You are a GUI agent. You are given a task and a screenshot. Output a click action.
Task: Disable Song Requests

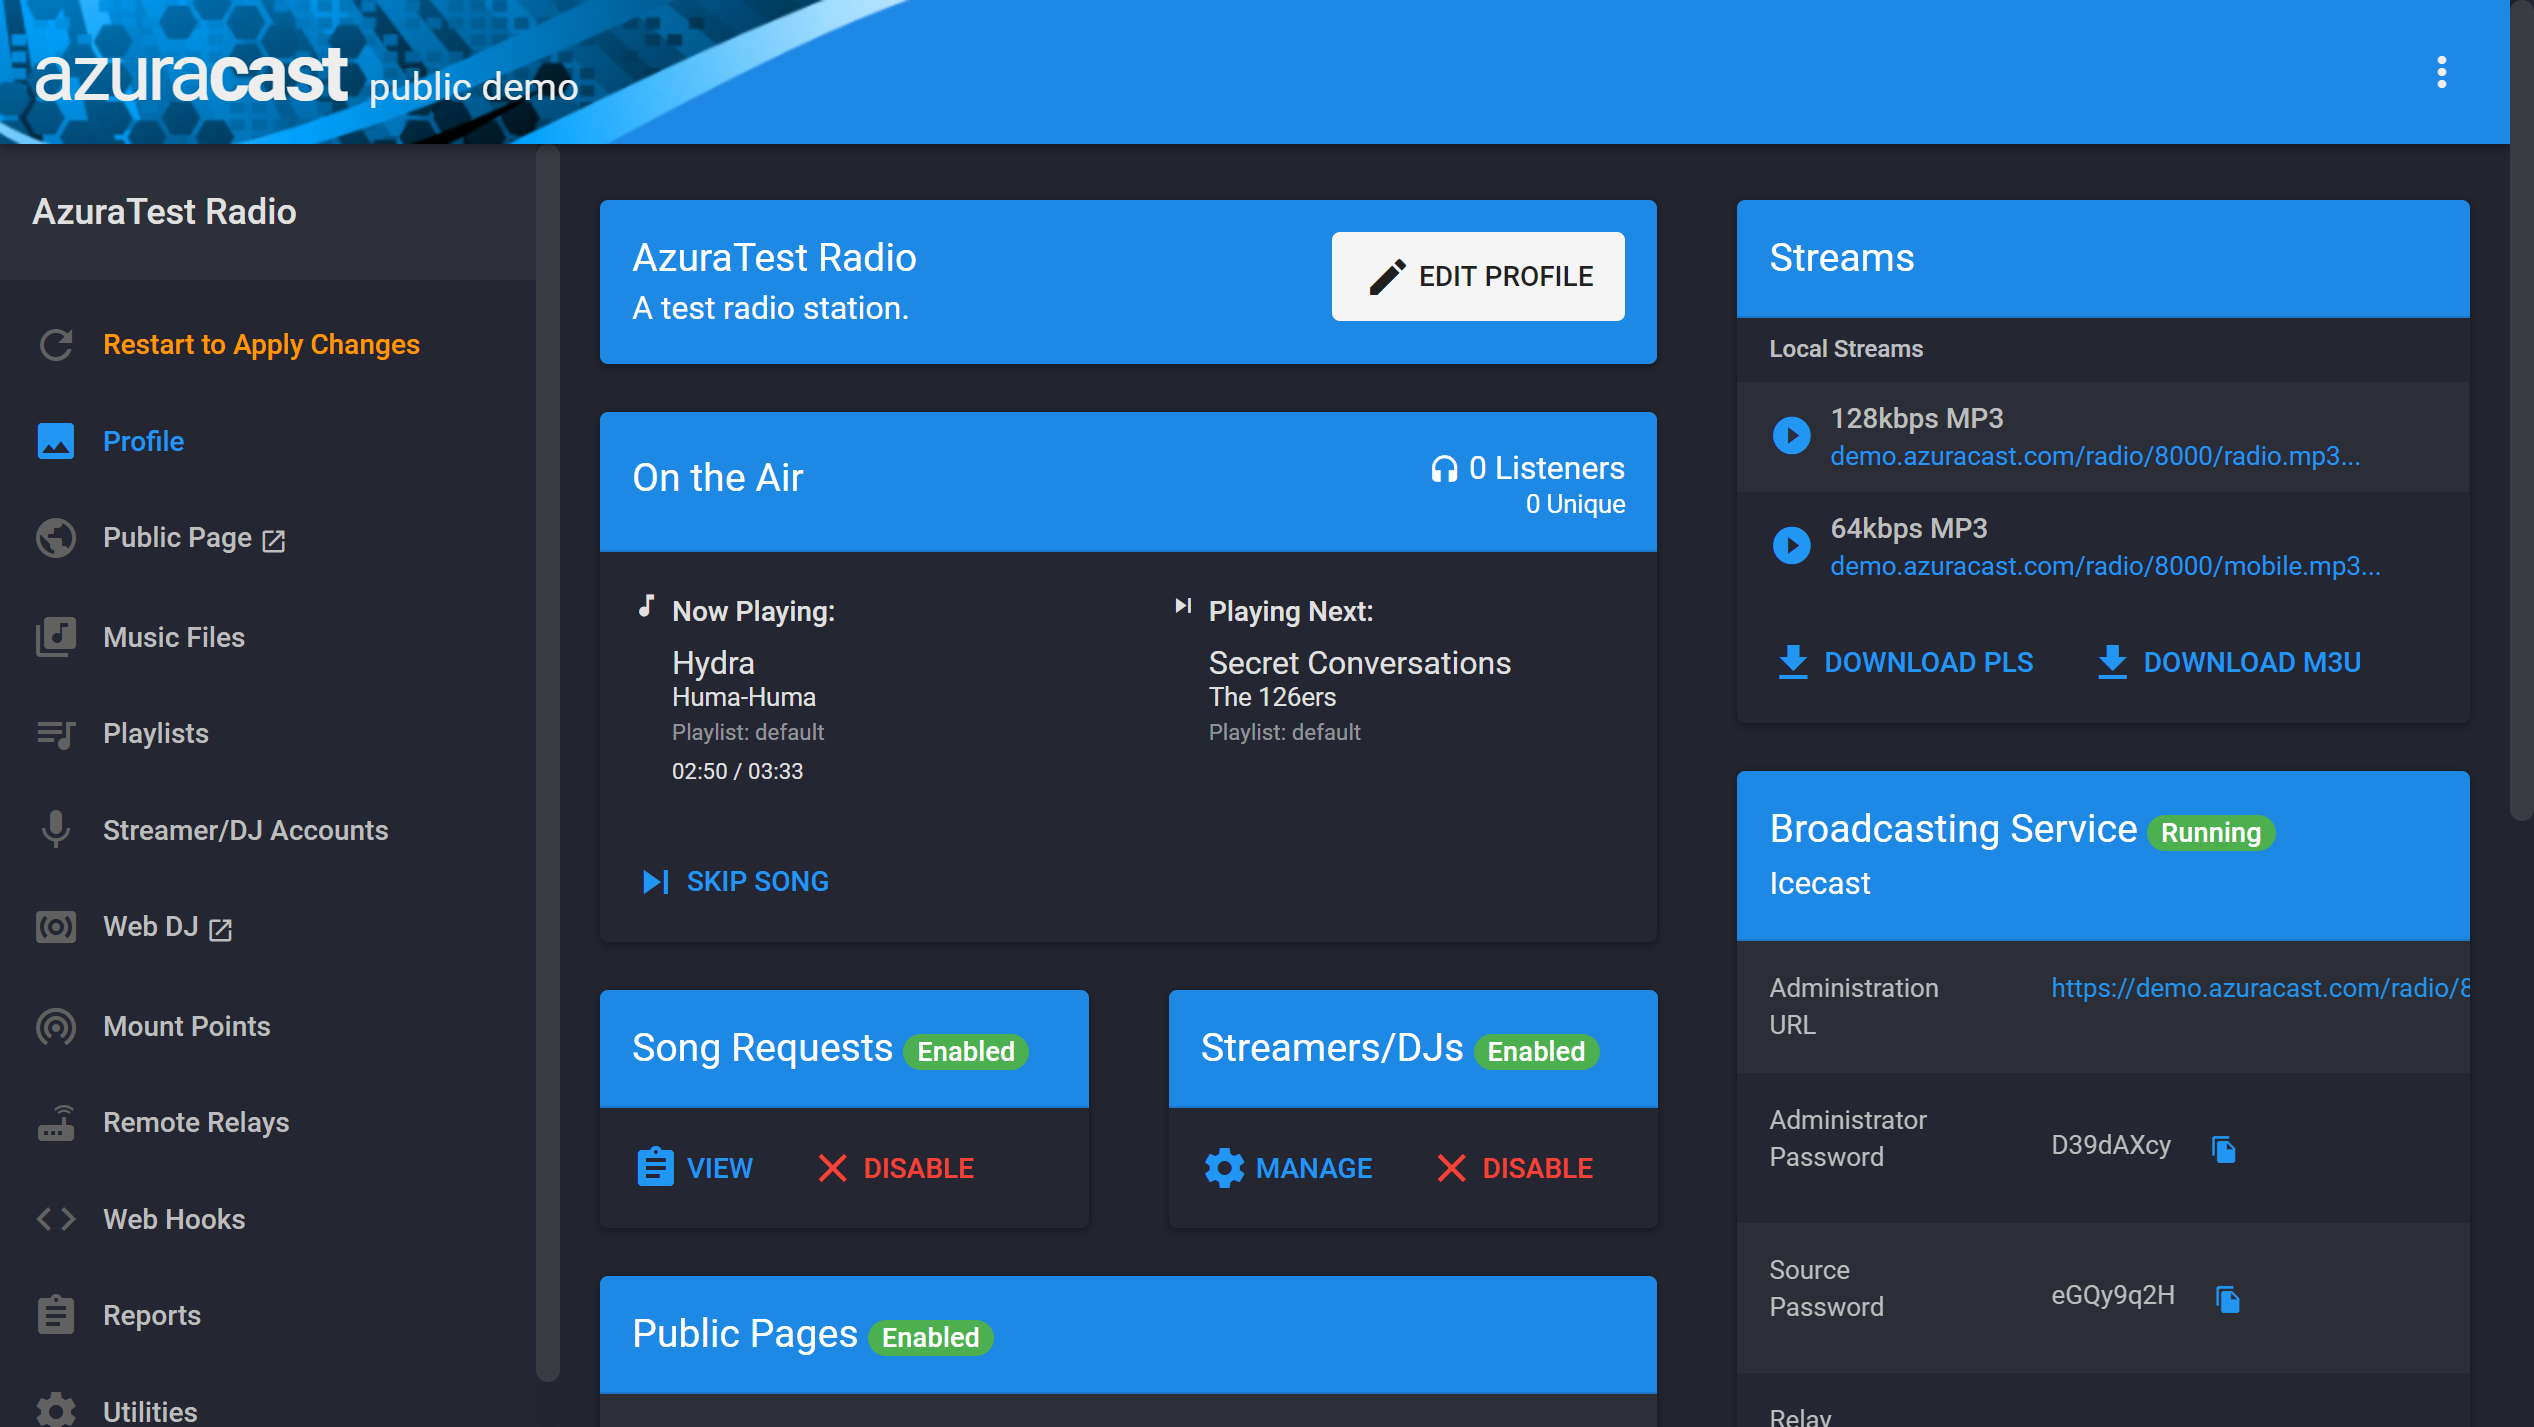click(896, 1167)
